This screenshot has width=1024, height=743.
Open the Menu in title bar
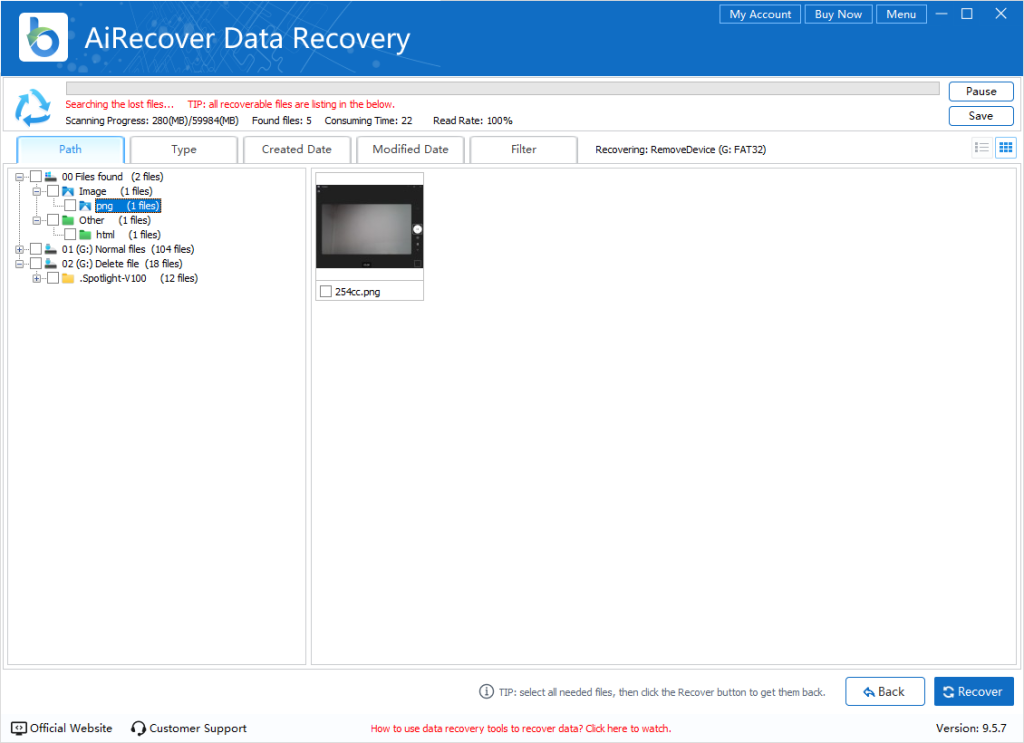click(901, 14)
